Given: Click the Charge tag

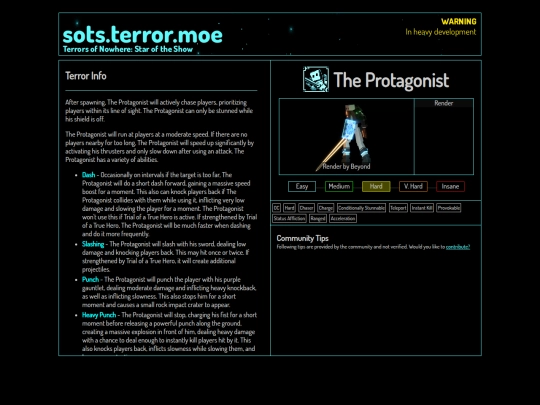Looking at the screenshot, I should point(325,208).
